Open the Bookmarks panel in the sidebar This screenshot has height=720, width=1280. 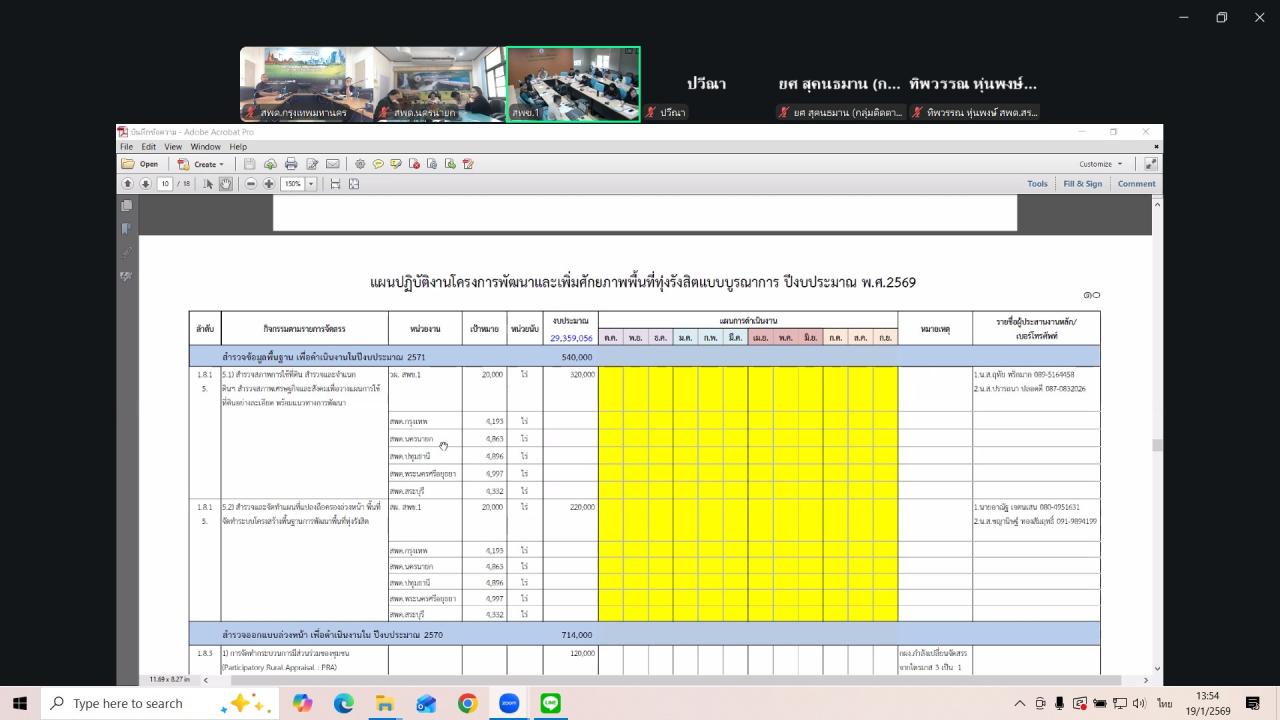point(126,227)
